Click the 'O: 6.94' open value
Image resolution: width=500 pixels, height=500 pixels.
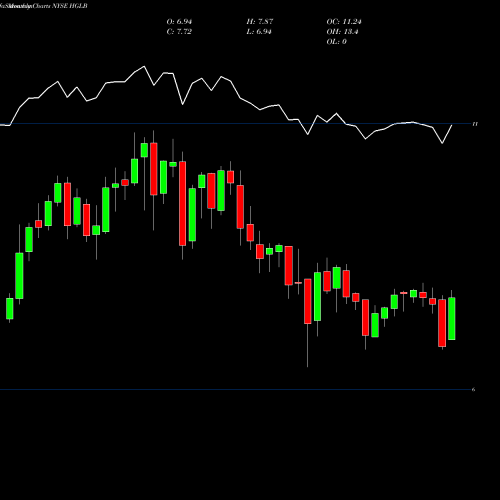point(179,22)
